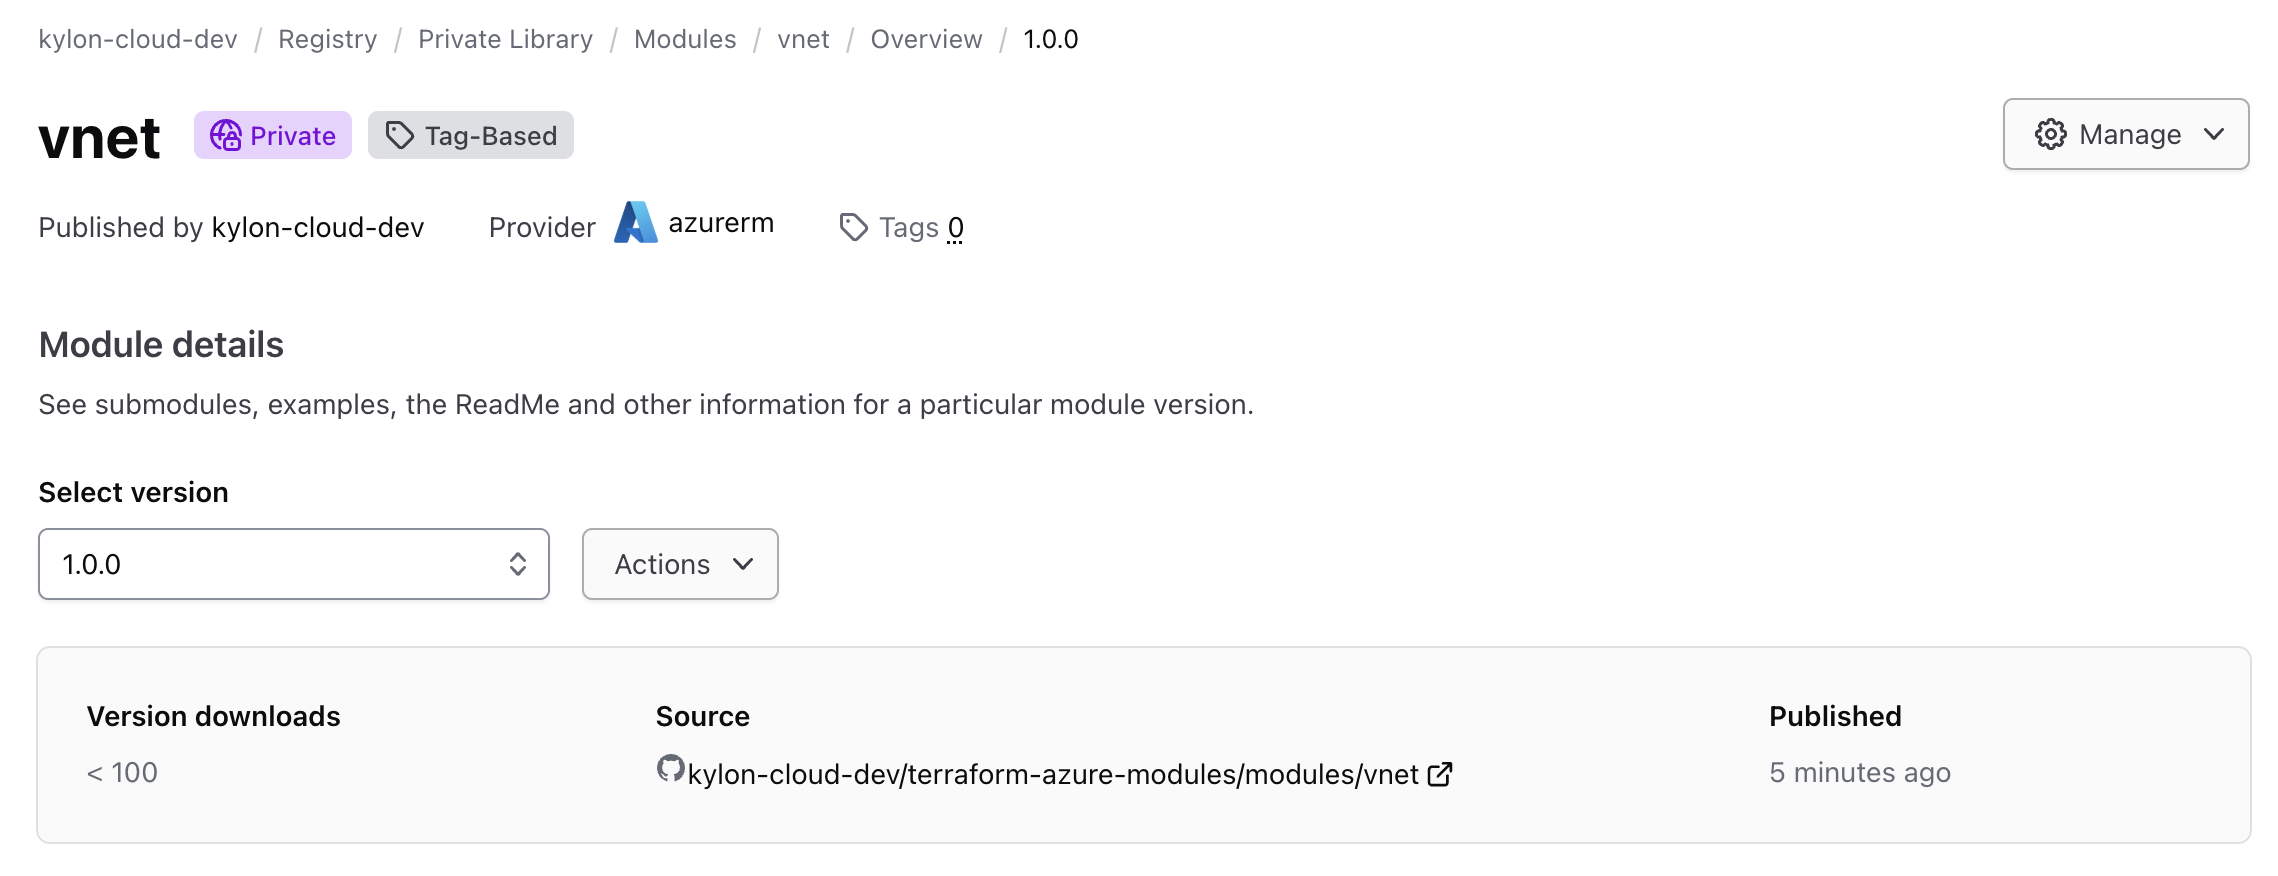
Task: Expand the Actions dropdown
Action: (x=680, y=564)
